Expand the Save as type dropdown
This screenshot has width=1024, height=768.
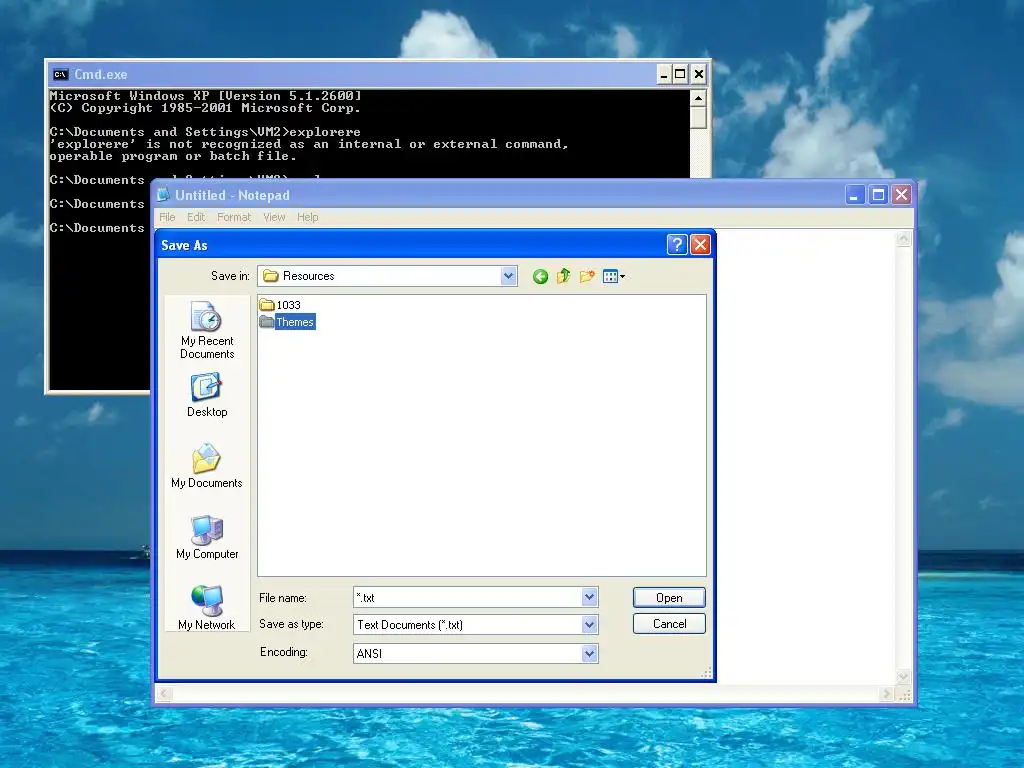pyautogui.click(x=589, y=625)
